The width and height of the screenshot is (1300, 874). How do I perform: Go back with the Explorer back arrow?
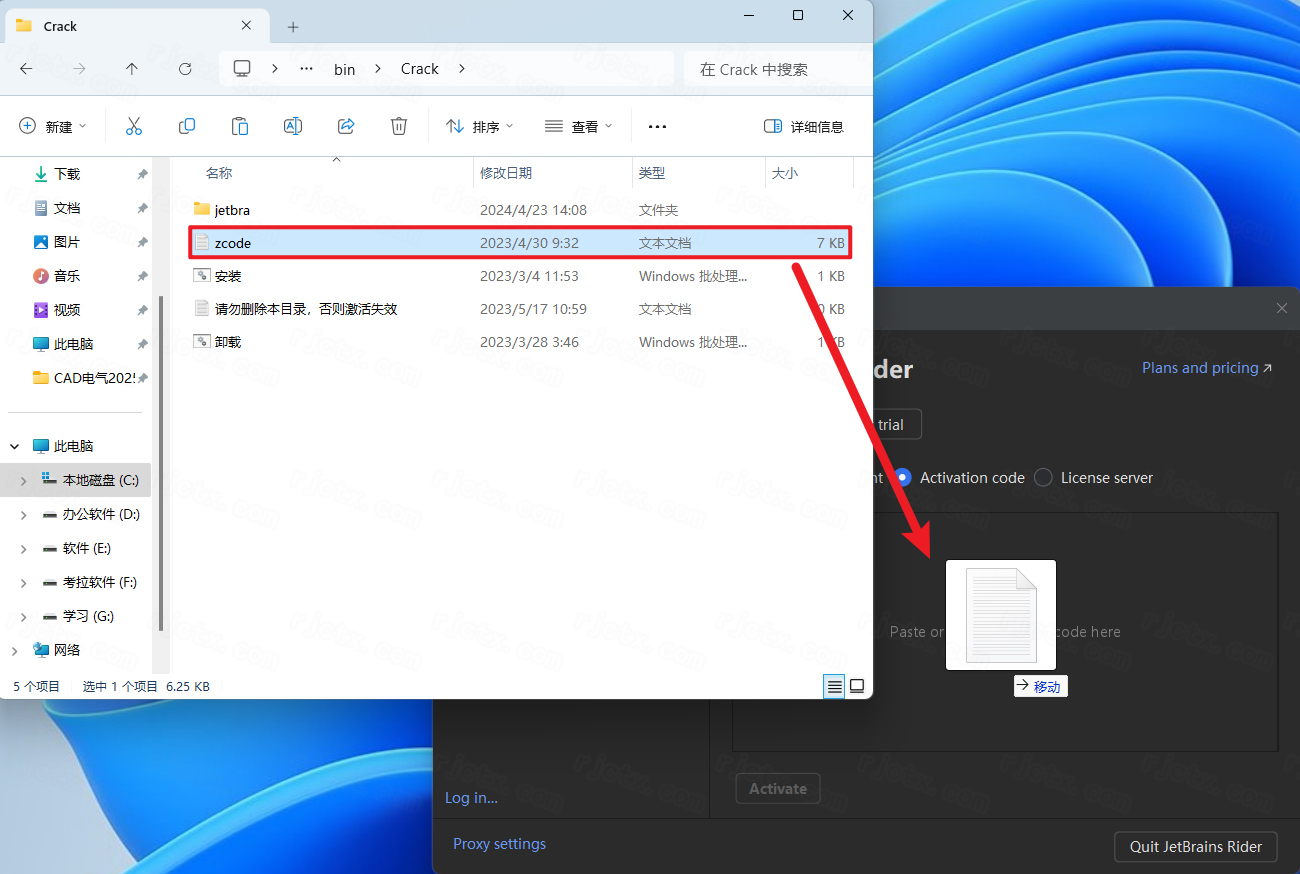(27, 69)
